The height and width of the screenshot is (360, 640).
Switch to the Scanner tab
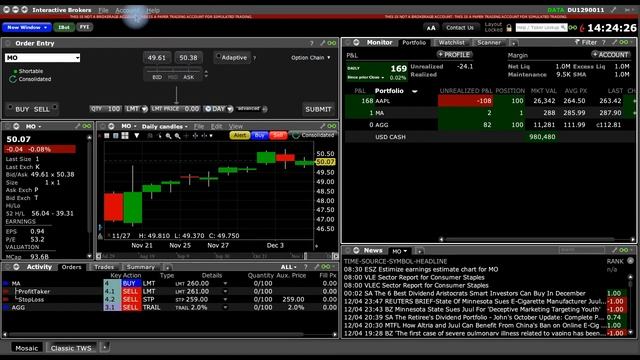489,42
